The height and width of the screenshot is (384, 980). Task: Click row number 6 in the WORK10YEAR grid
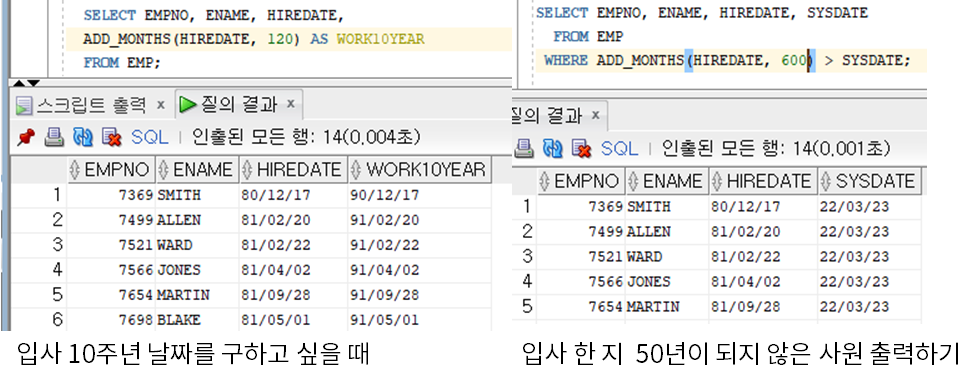click(58, 320)
